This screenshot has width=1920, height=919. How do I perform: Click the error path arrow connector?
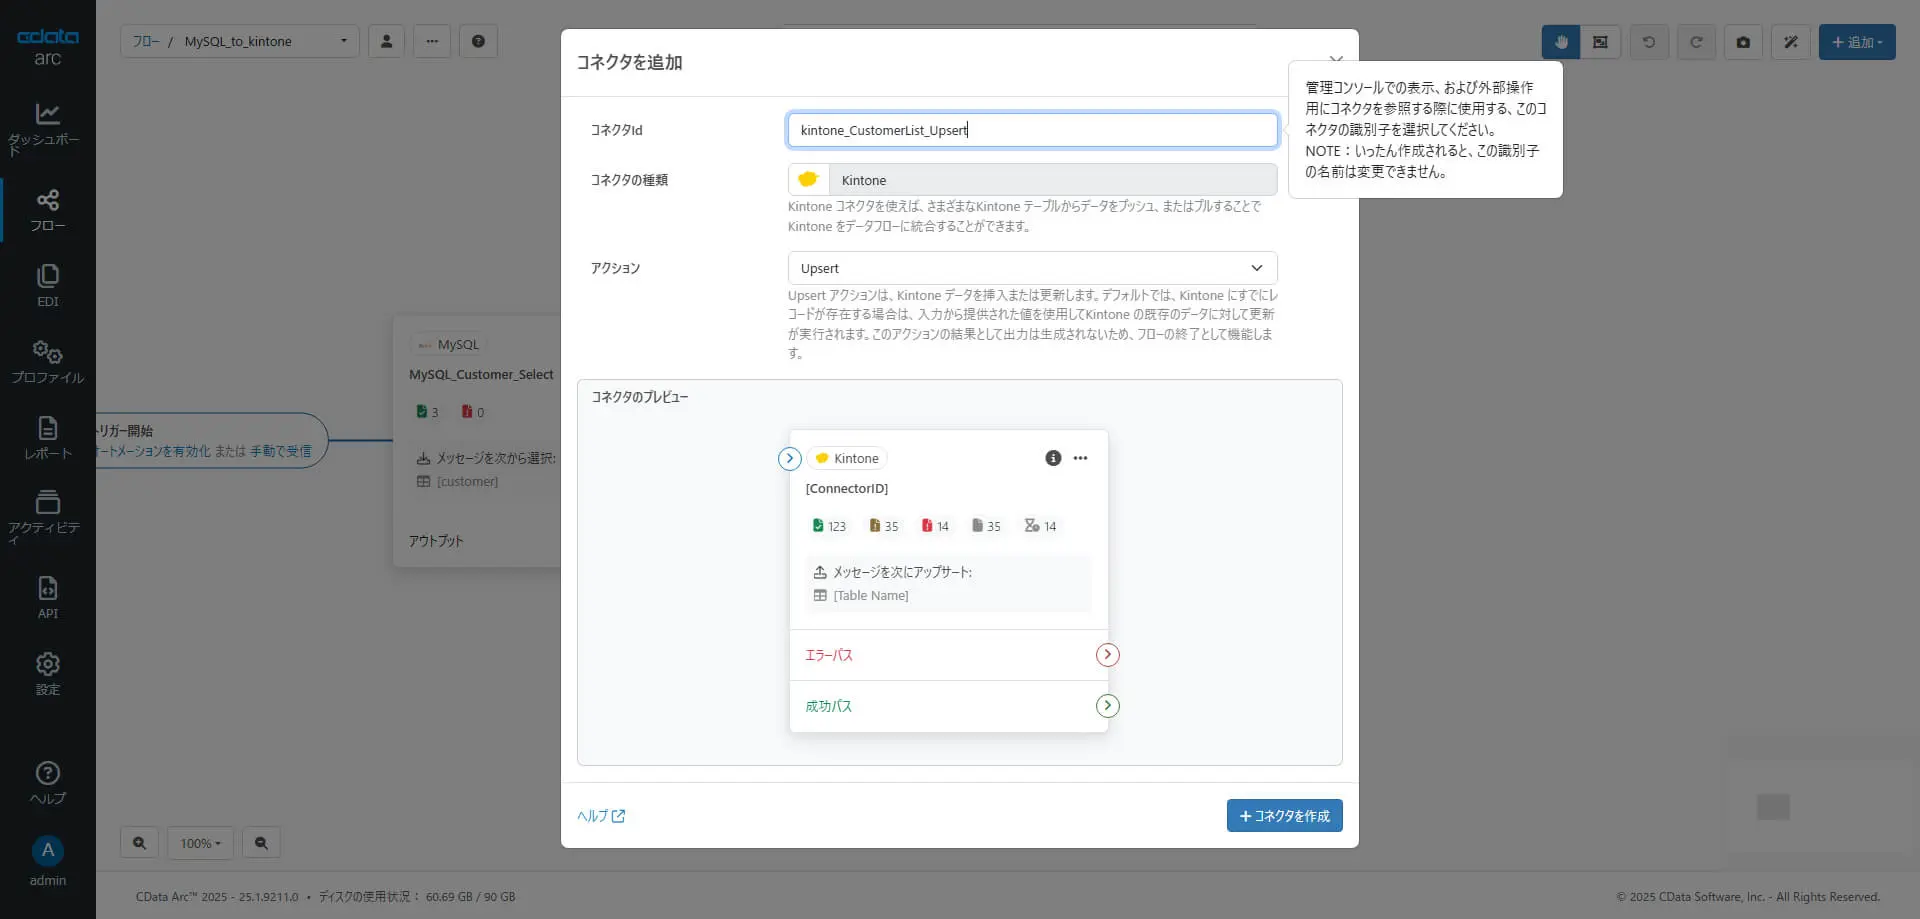tap(1107, 655)
